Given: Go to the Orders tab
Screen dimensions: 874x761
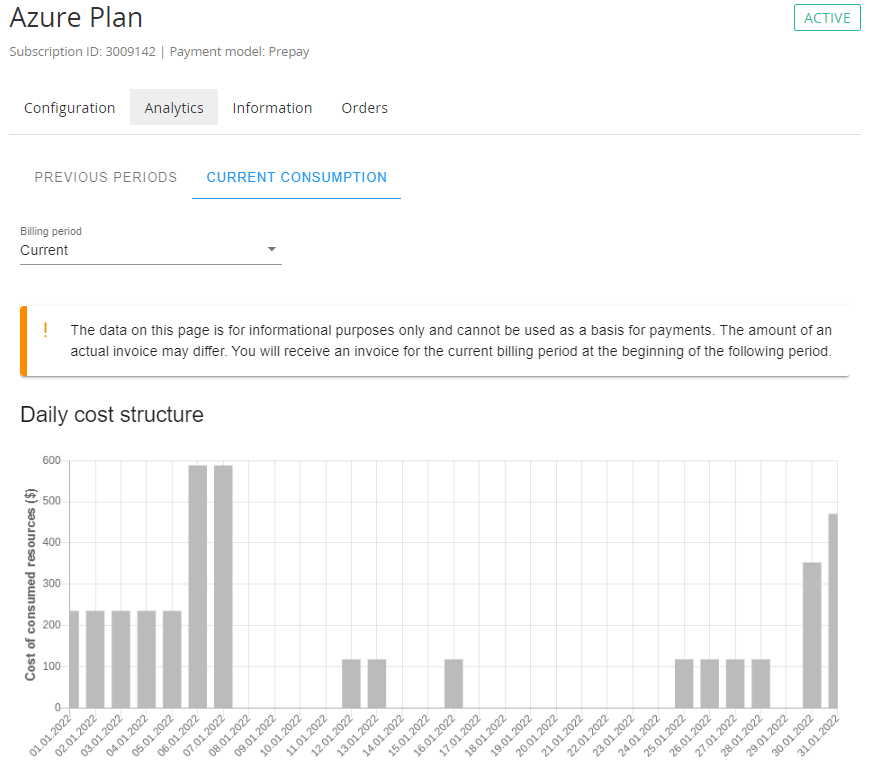Looking at the screenshot, I should [364, 108].
